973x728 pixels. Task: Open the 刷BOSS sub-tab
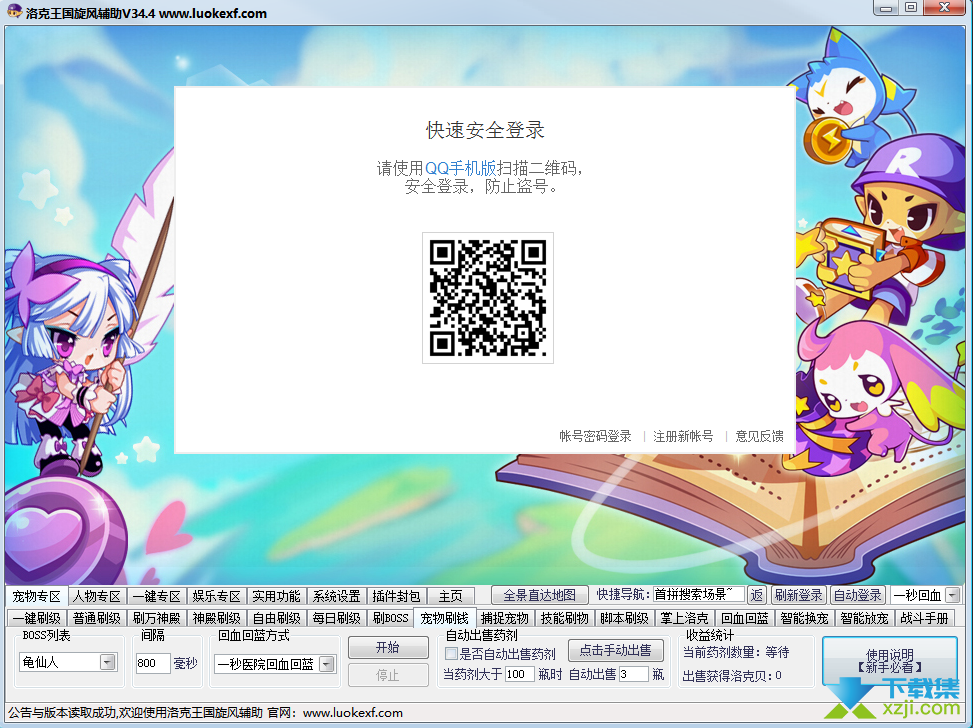[x=391, y=618]
